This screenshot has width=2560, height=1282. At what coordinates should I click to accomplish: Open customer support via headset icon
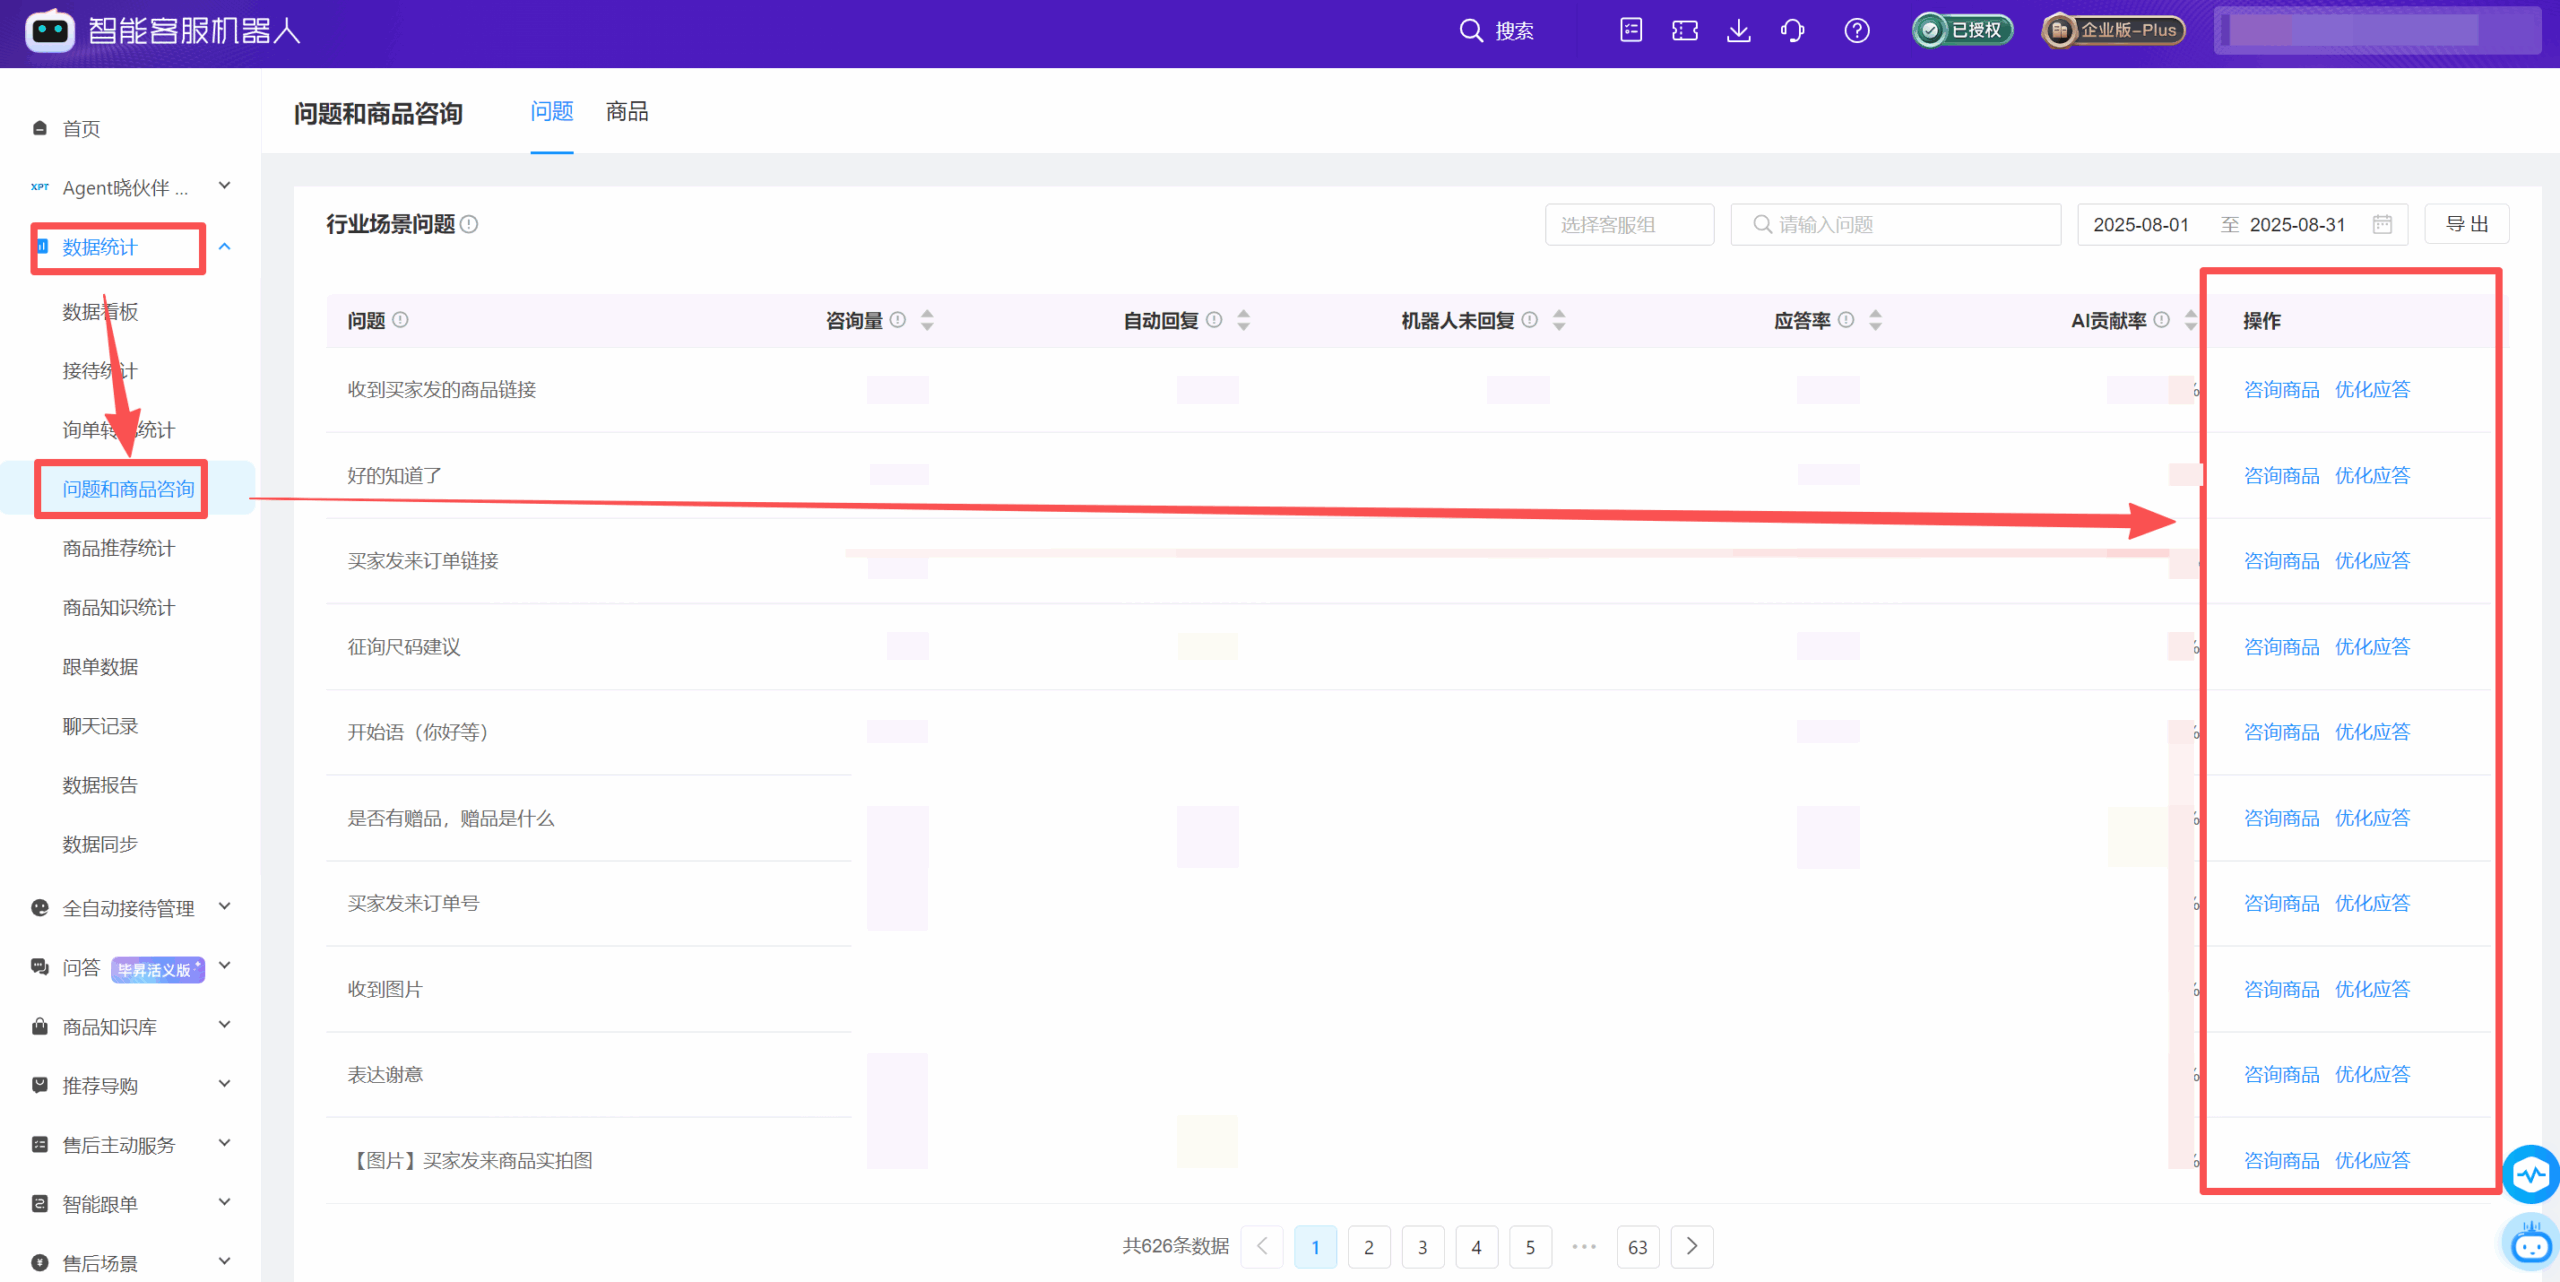pos(1793,30)
